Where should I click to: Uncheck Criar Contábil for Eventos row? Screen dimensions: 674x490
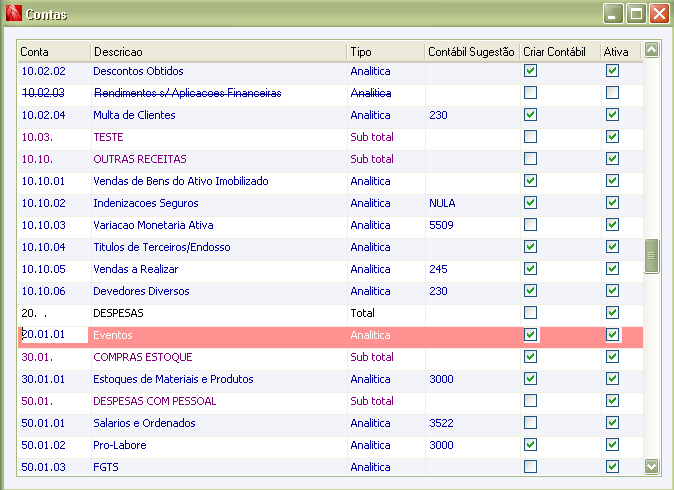530,334
